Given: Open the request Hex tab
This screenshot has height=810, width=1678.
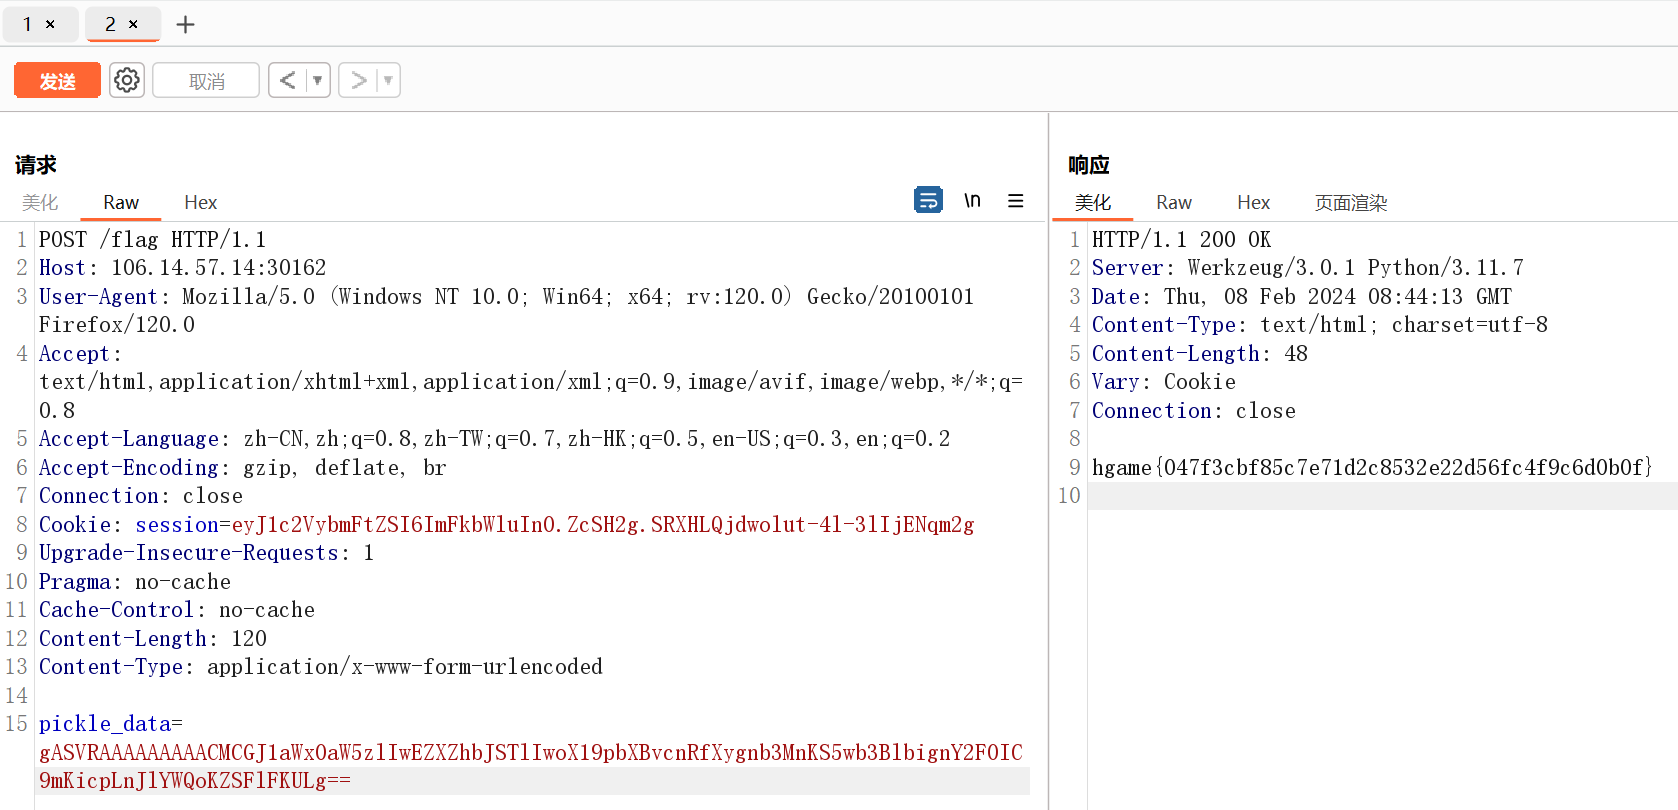Looking at the screenshot, I should pyautogui.click(x=200, y=202).
